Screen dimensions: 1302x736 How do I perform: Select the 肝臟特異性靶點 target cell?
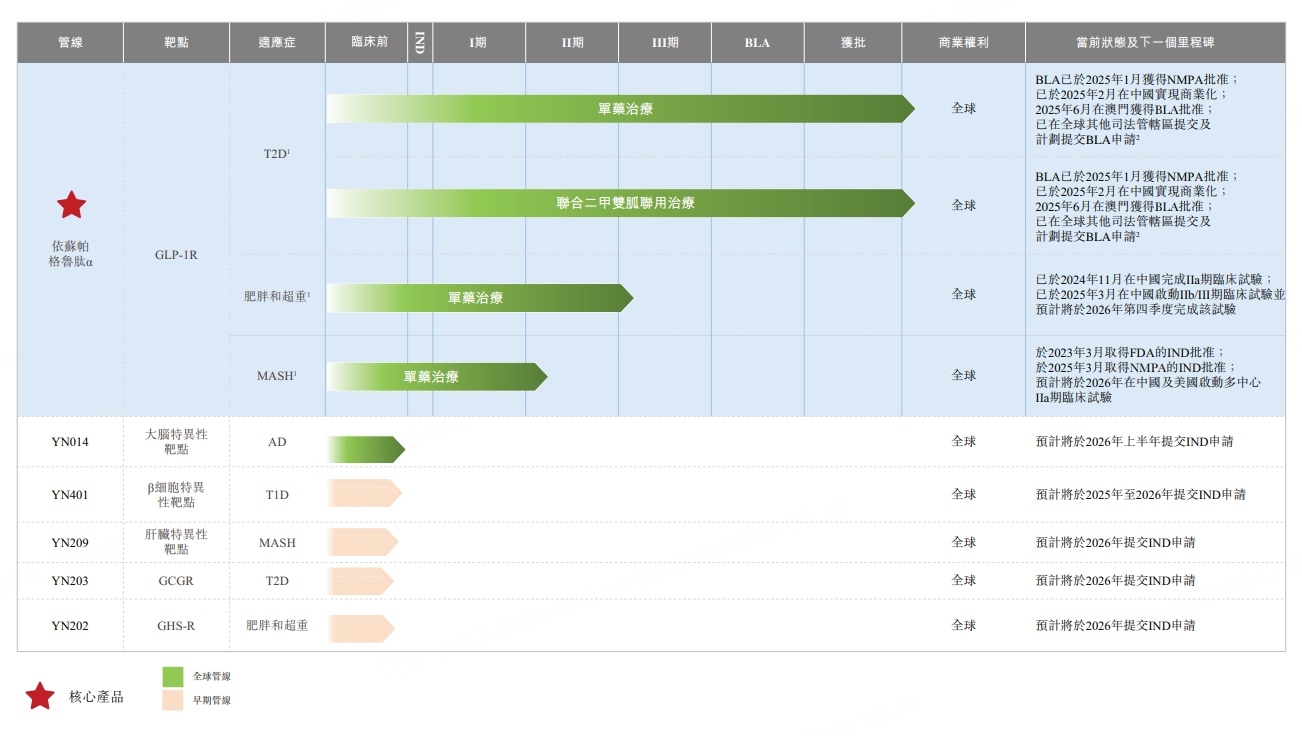click(176, 542)
